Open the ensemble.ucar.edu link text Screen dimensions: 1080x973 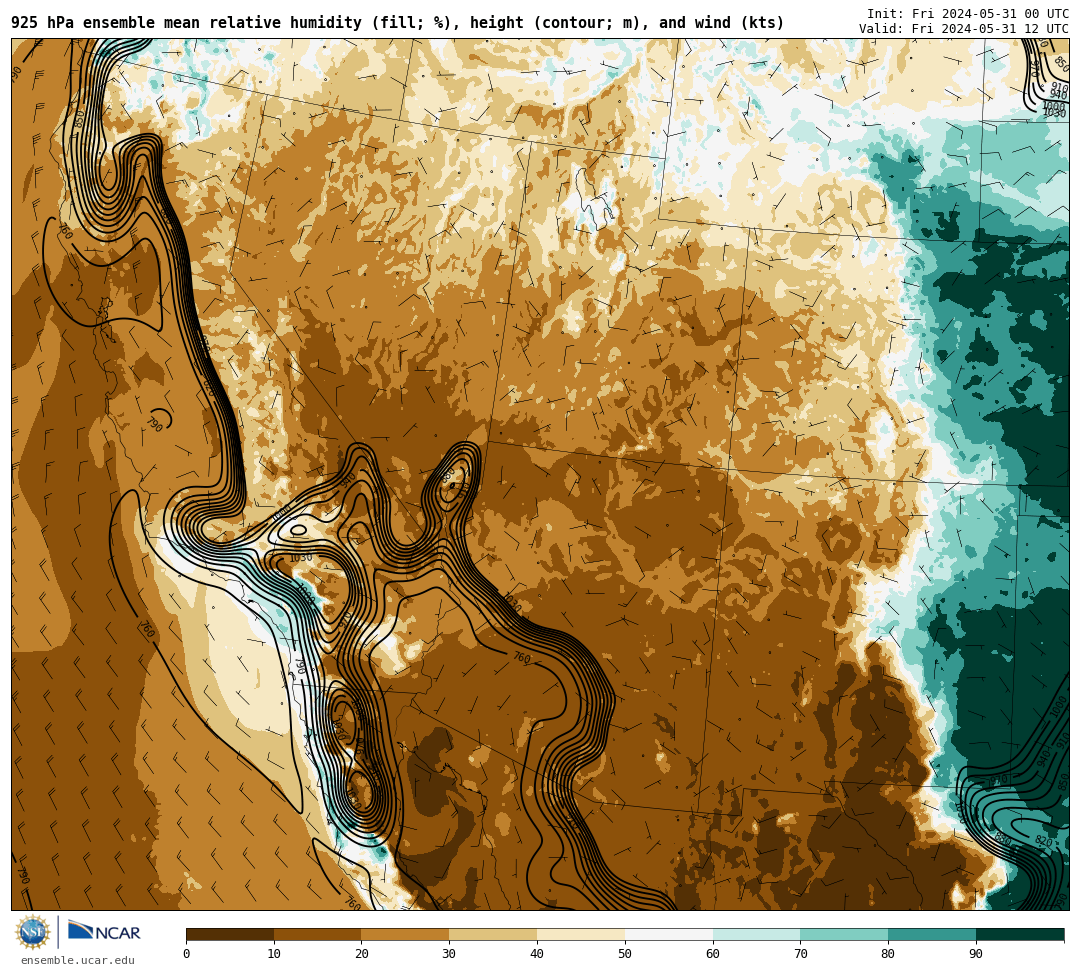coord(78,960)
